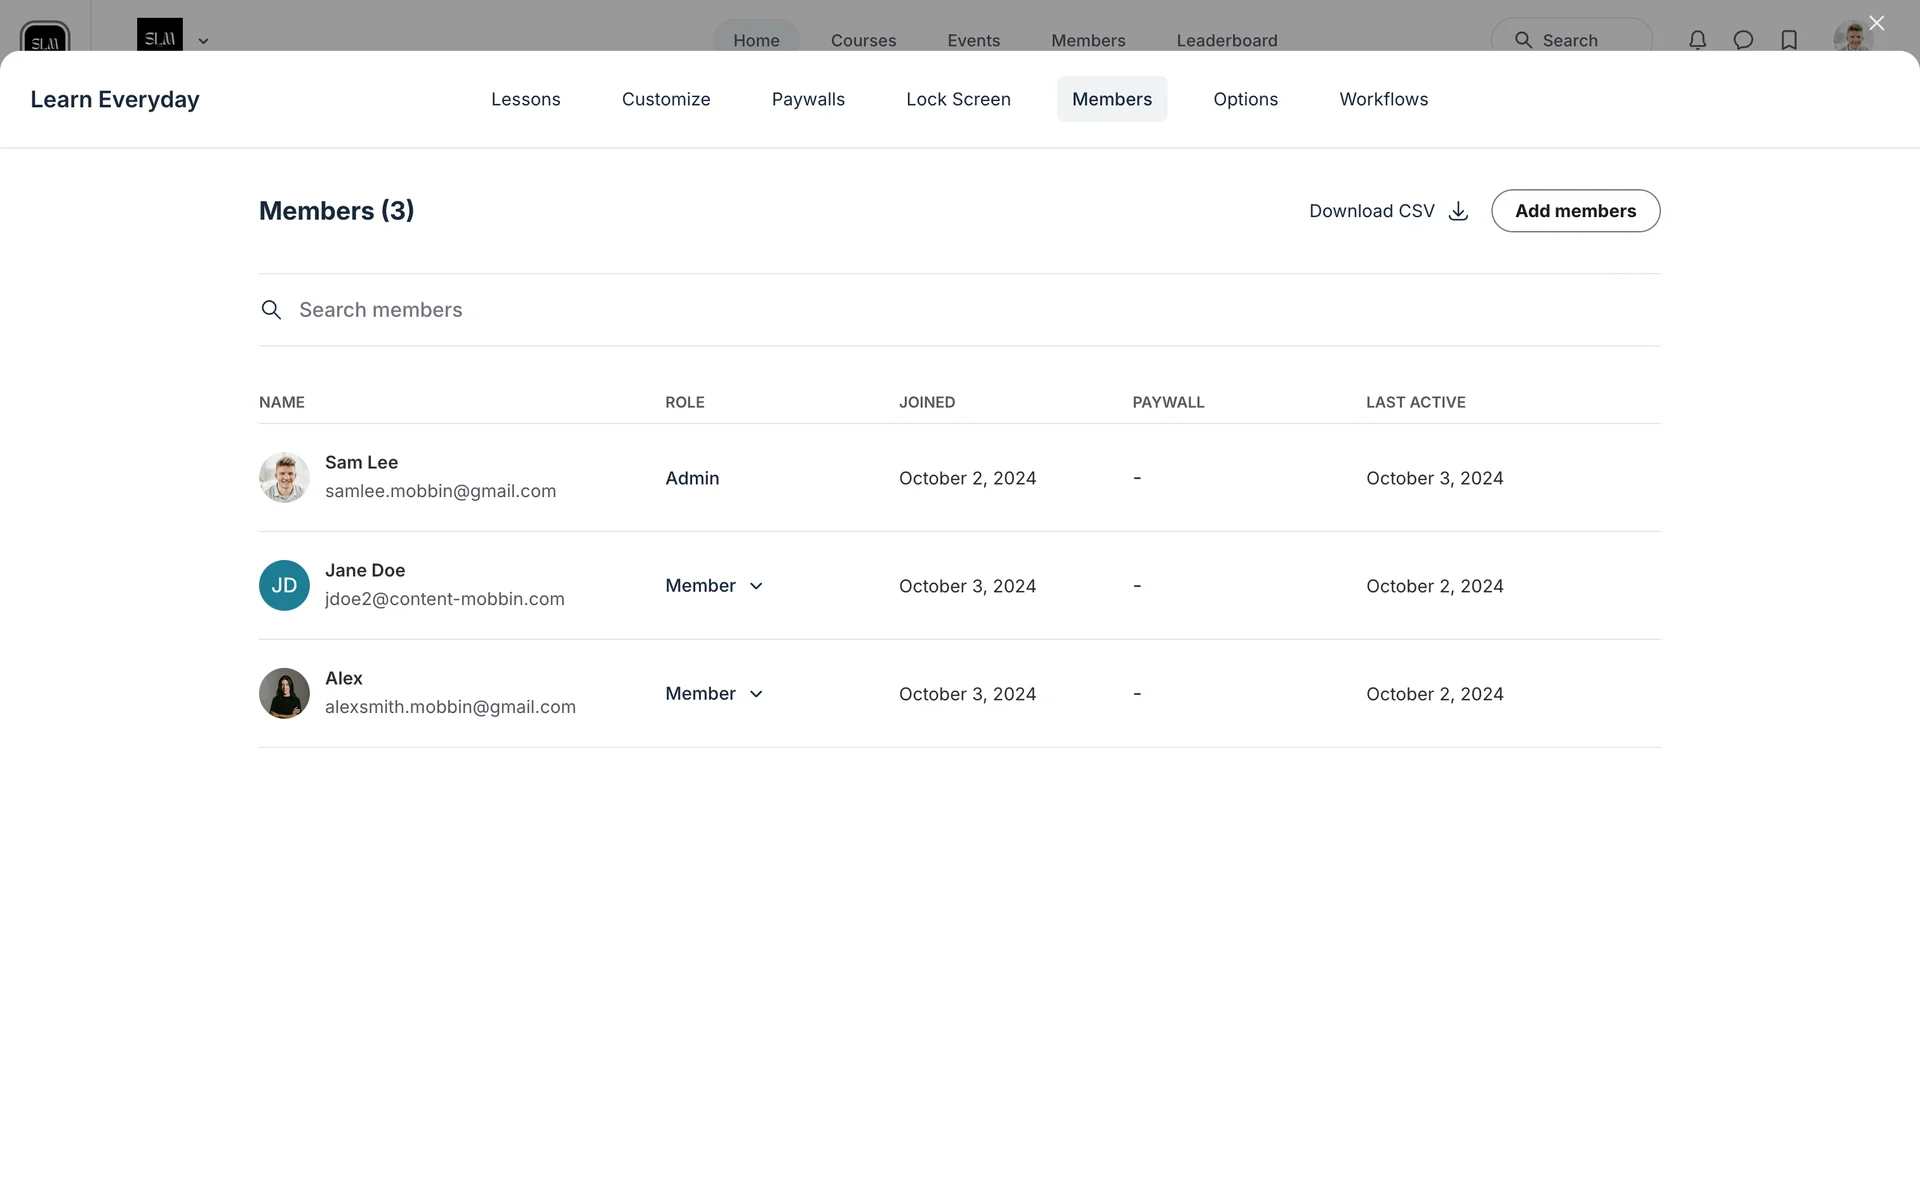Screen dimensions: 1920x1200
Task: Open the chat messages bubble icon
Action: 1743,40
